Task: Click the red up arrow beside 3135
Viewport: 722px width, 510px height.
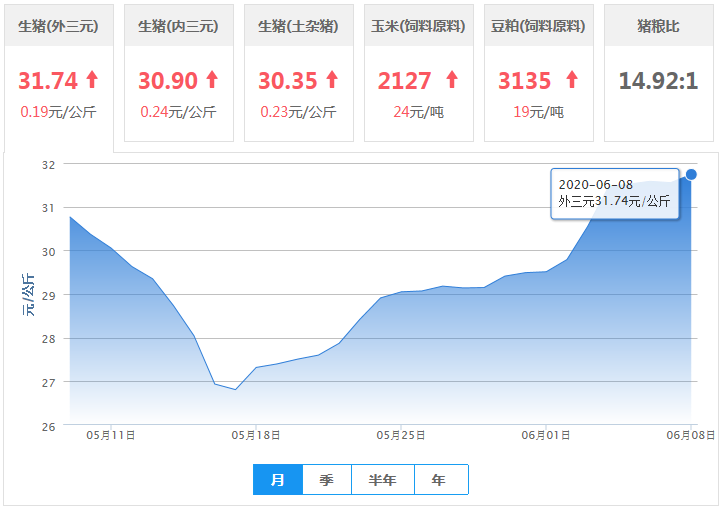Action: (571, 80)
